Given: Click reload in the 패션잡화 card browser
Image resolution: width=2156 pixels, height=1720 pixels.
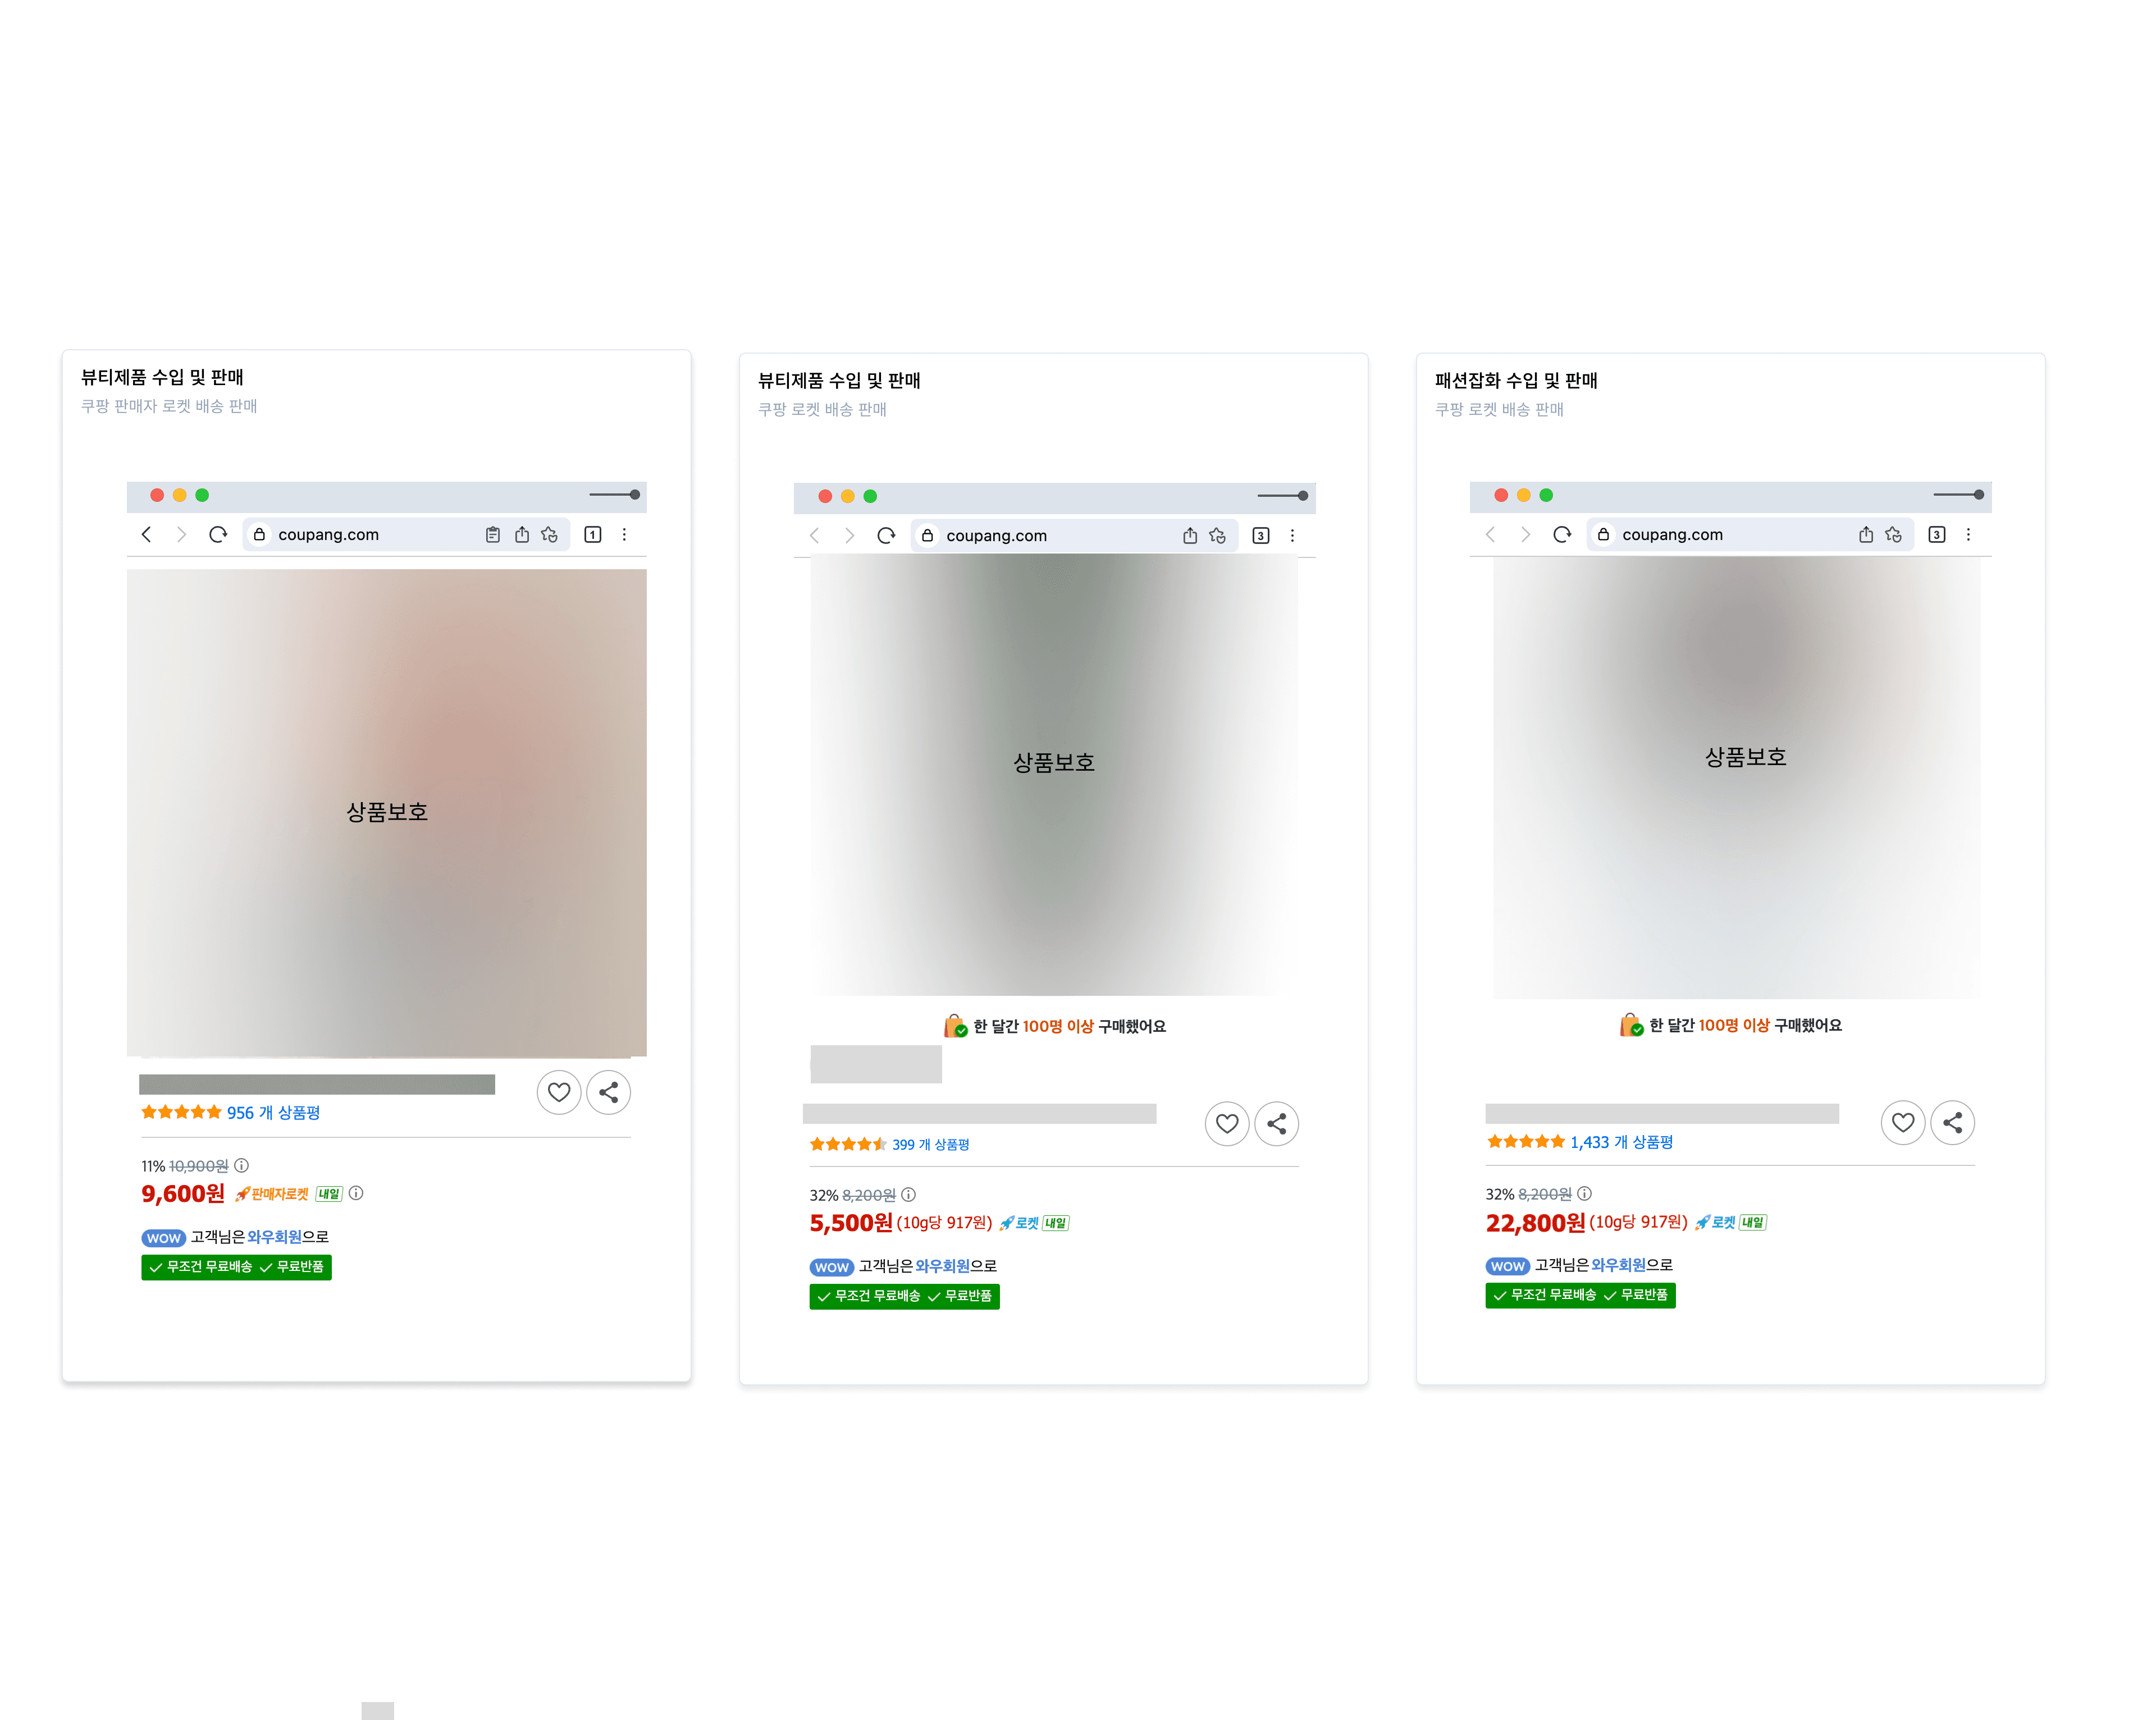Looking at the screenshot, I should point(1562,535).
